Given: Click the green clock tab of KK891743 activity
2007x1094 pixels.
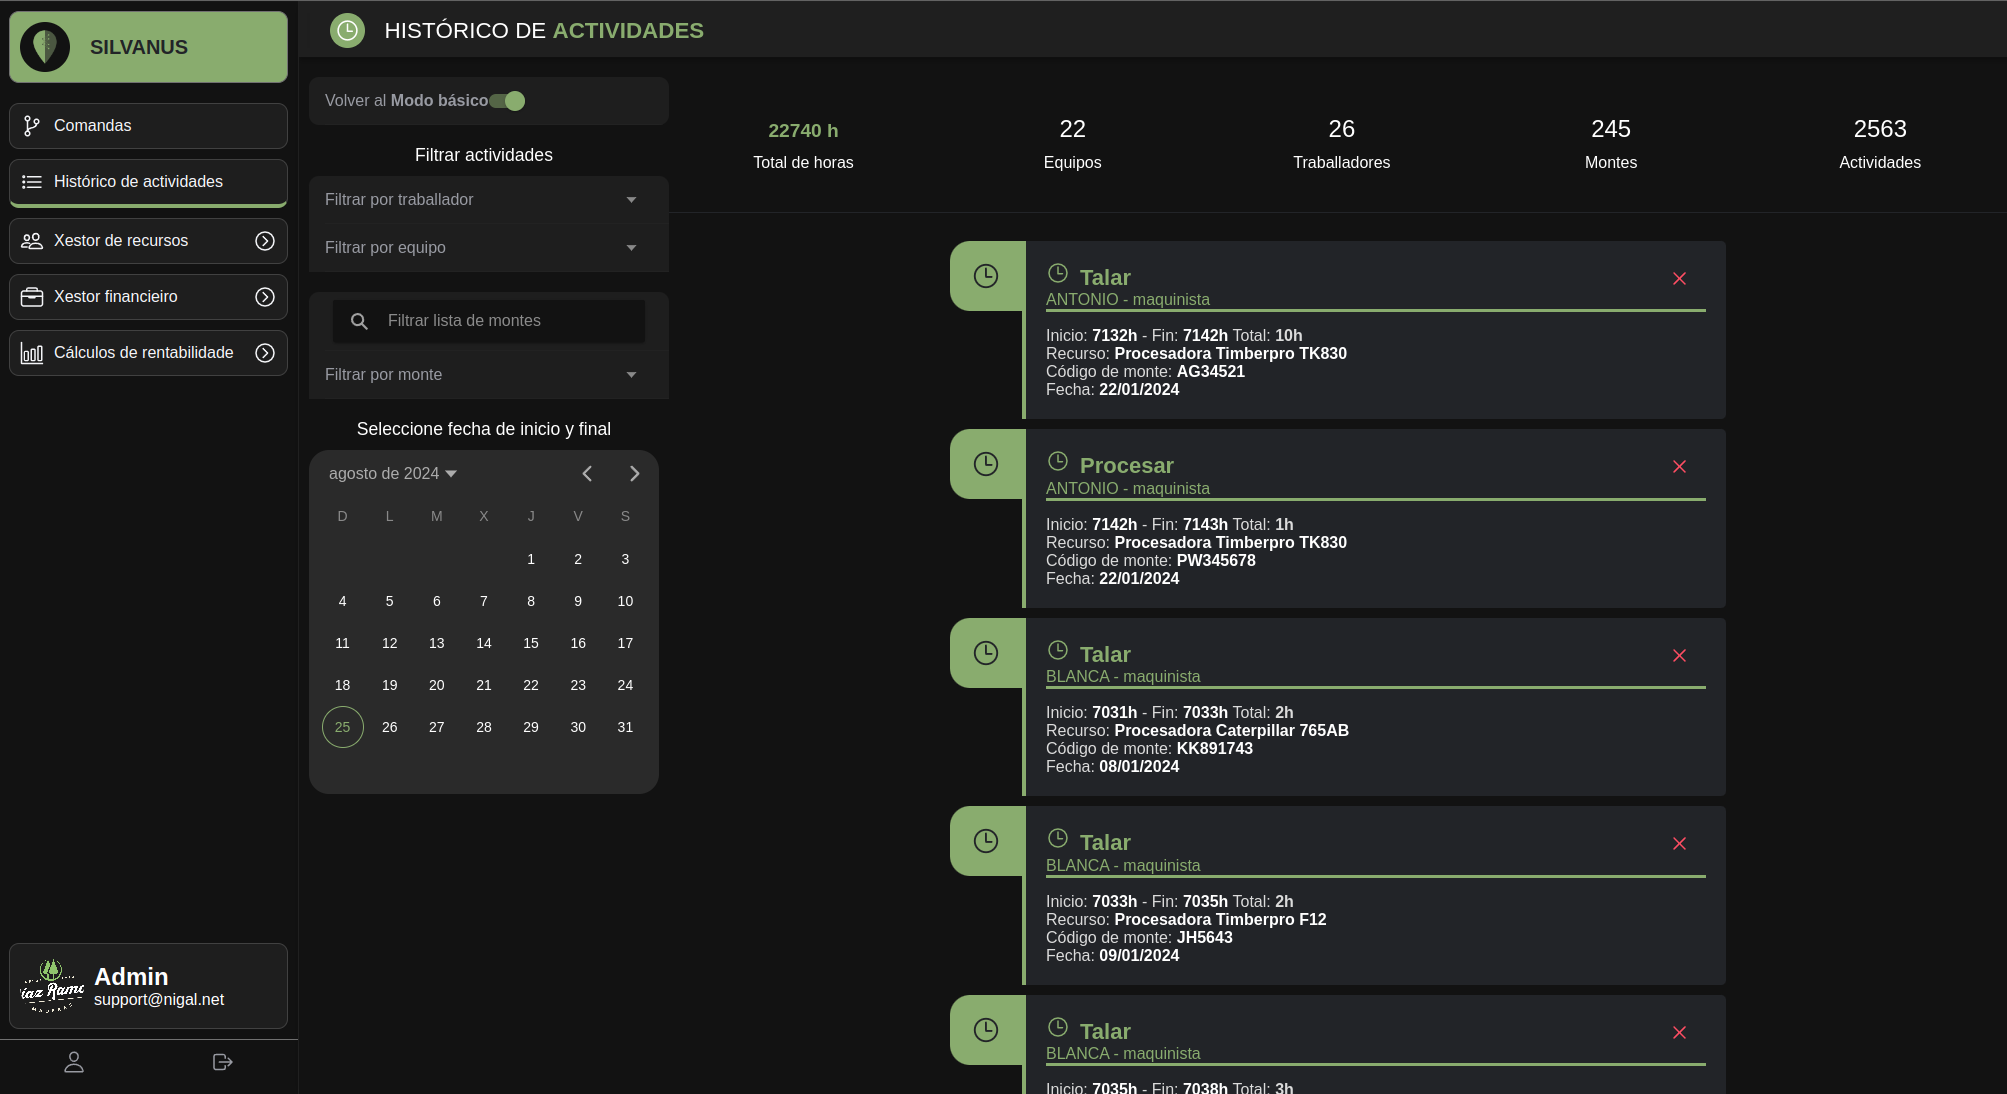Looking at the screenshot, I should (x=987, y=653).
